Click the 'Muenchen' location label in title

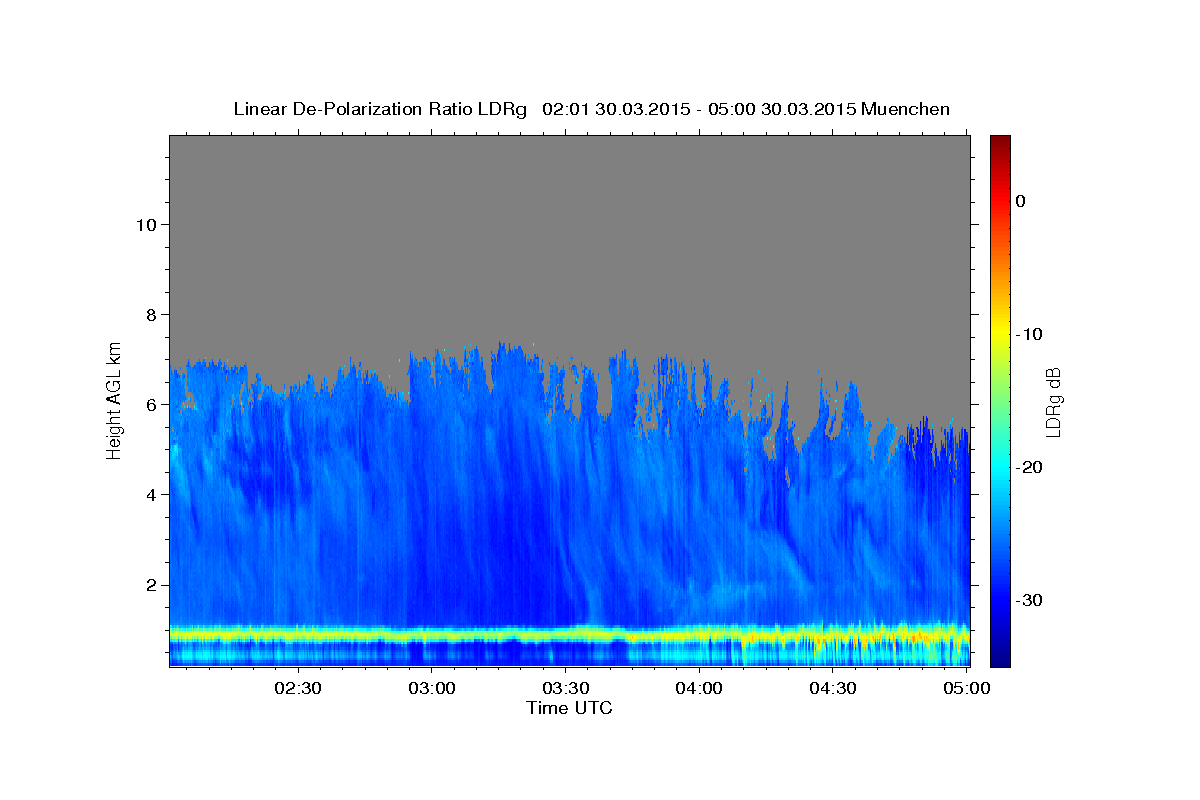click(907, 109)
